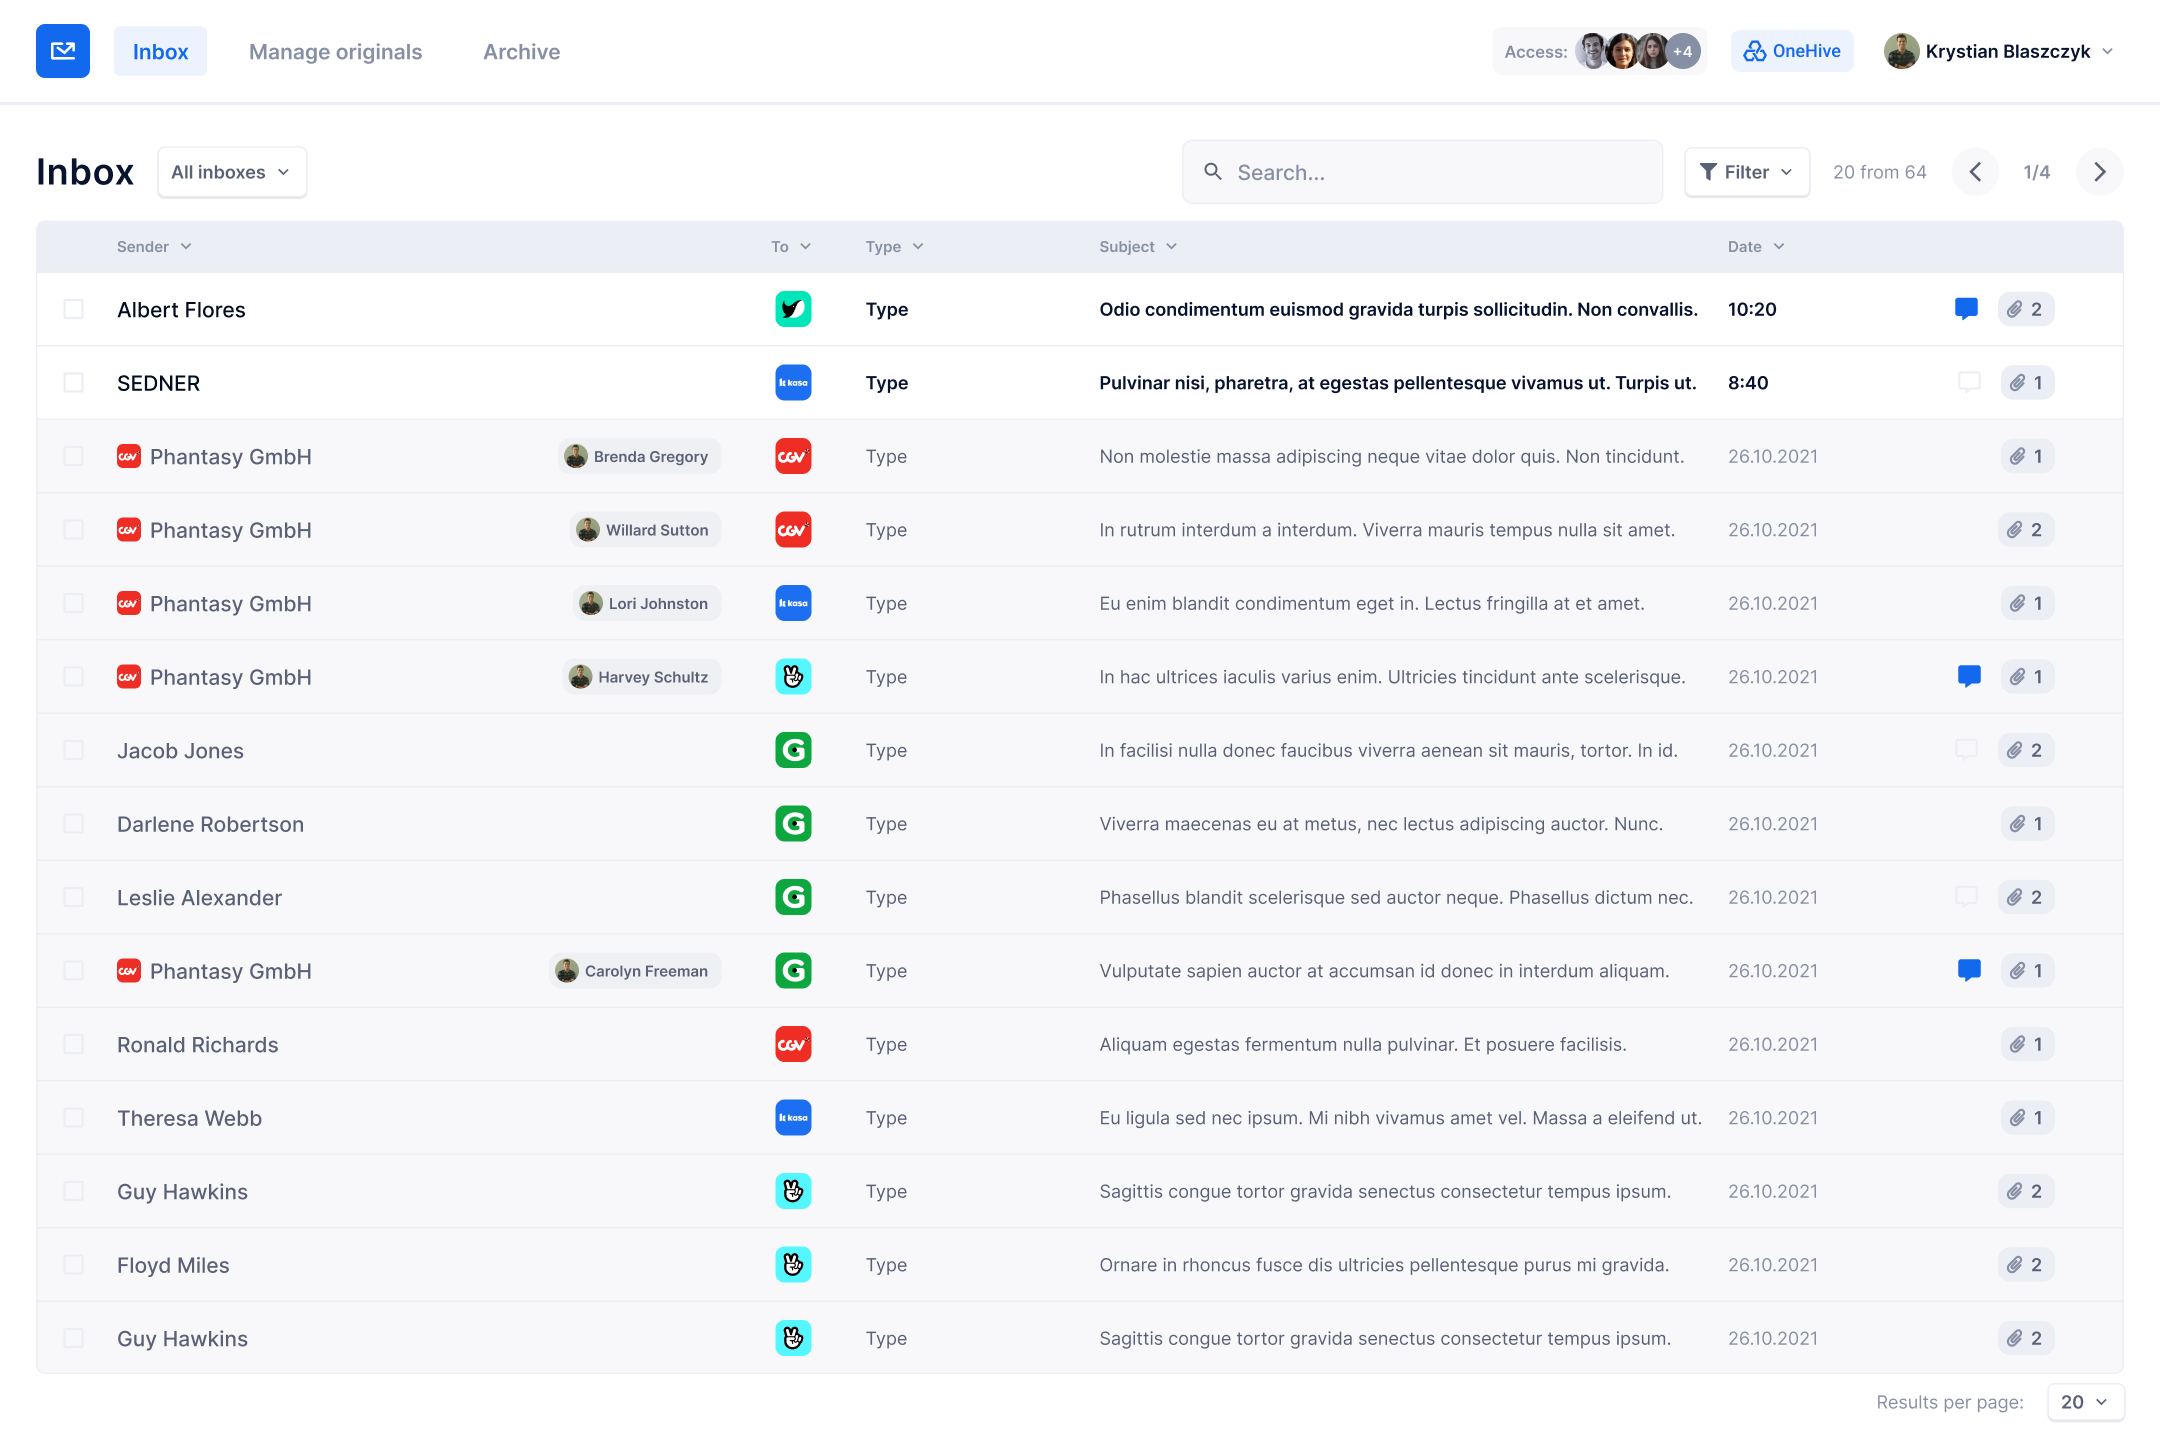
Task: Tick the checkbox for Albert Flores
Action: point(73,309)
